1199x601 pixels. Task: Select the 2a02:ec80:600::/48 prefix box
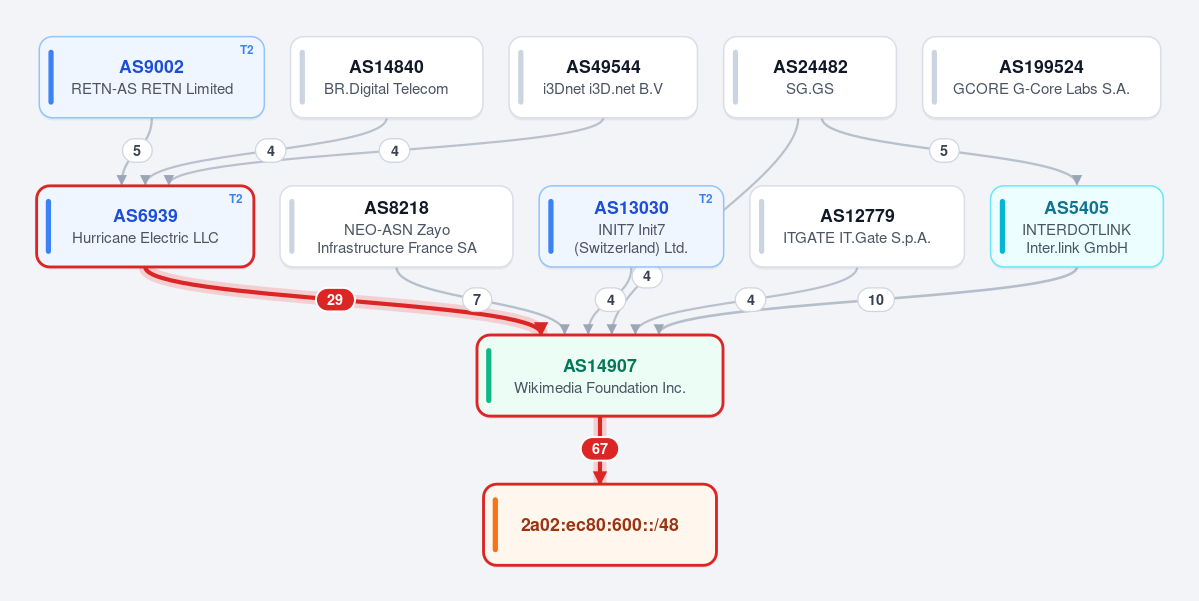point(600,525)
